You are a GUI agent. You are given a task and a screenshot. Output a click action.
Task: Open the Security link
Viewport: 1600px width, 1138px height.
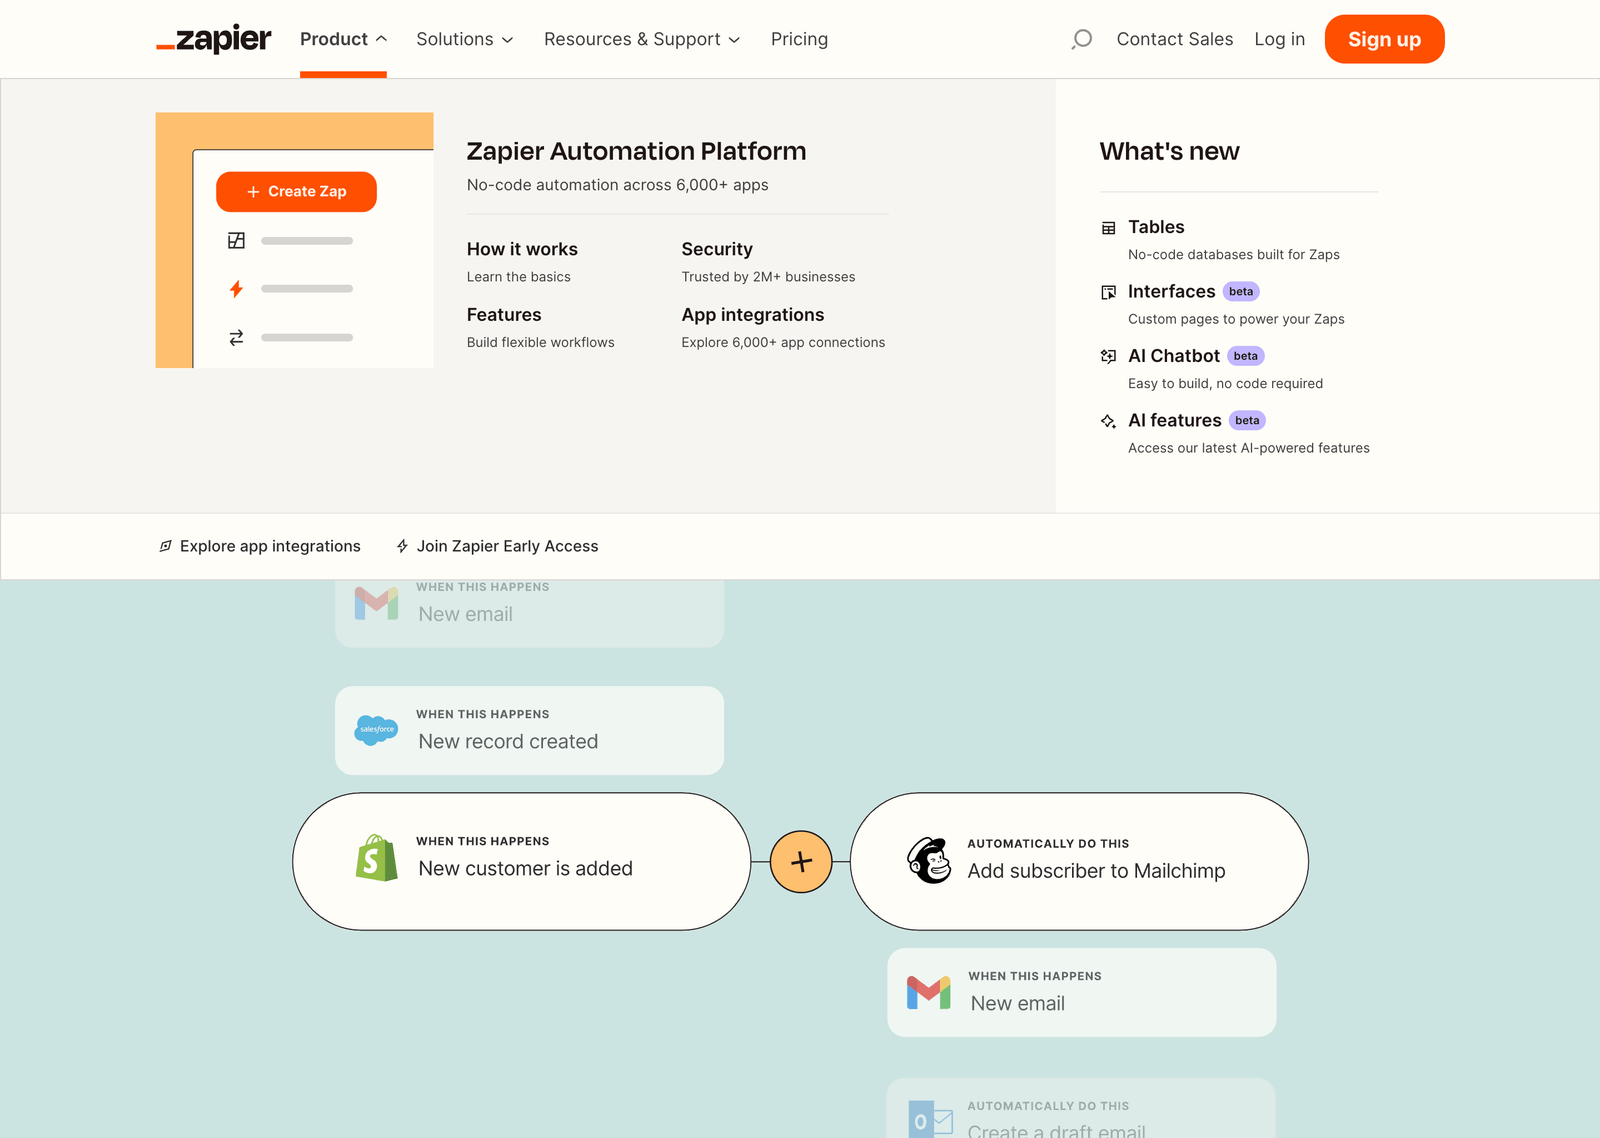click(717, 249)
